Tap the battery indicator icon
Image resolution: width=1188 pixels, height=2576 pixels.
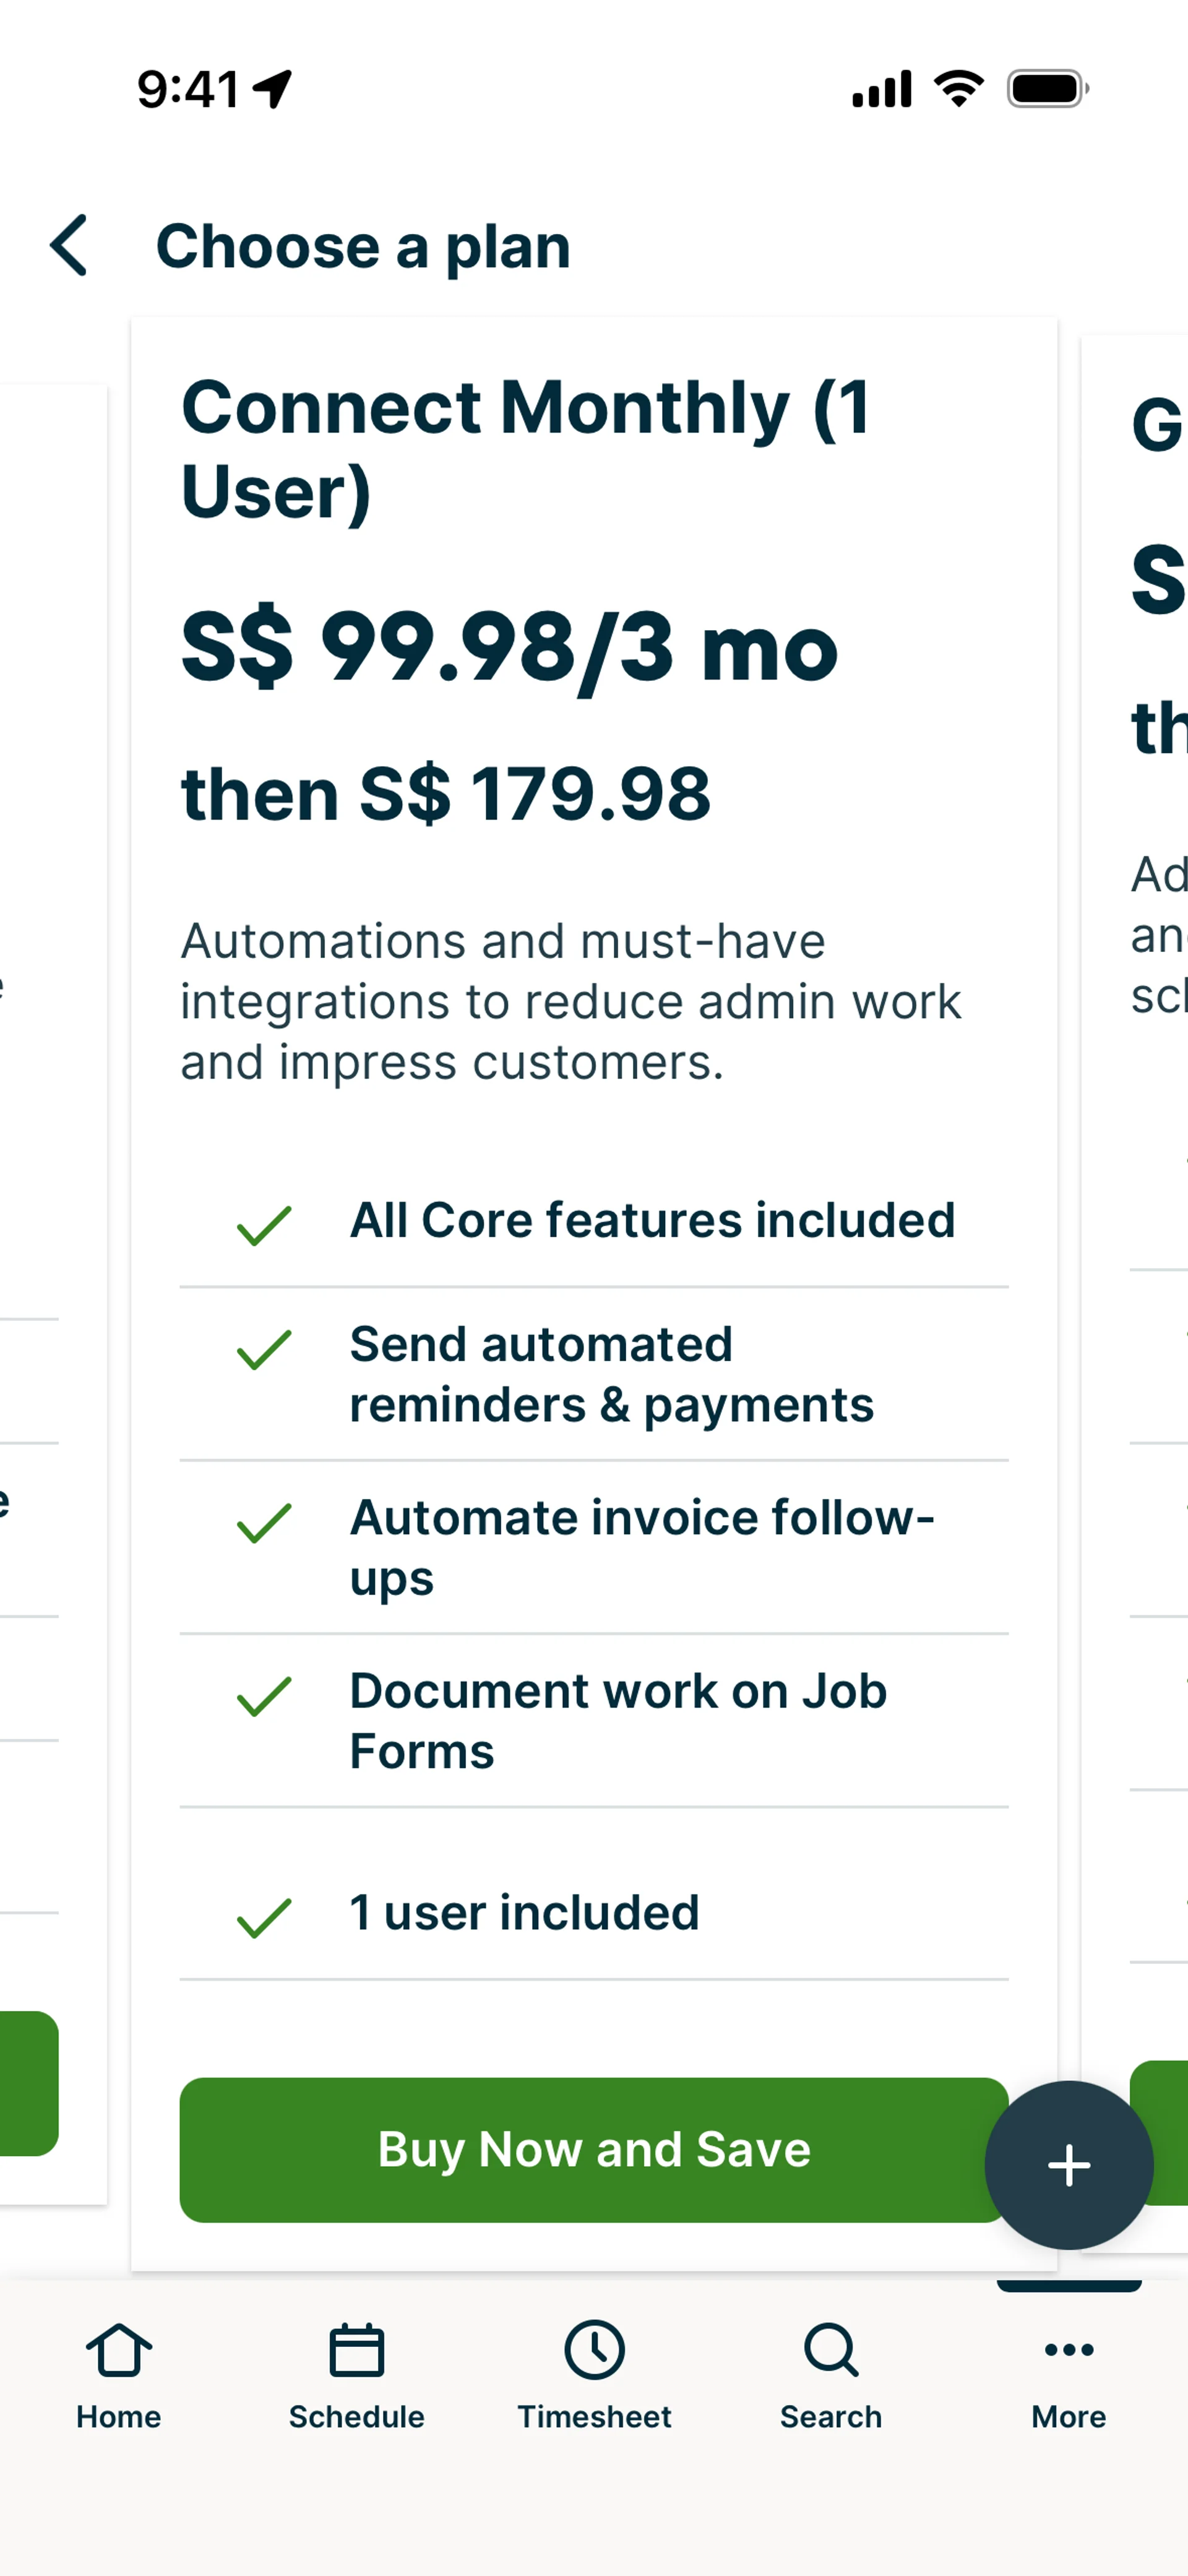[x=1046, y=89]
